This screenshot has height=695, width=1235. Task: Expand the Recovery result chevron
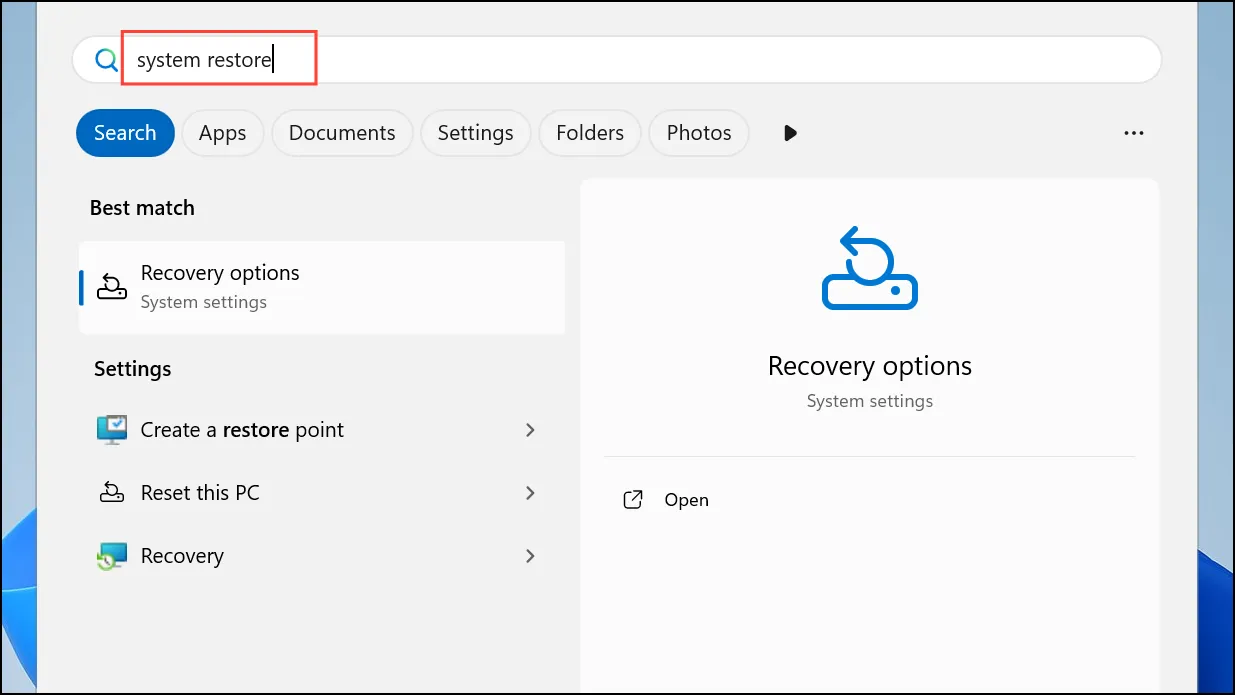[x=530, y=556]
